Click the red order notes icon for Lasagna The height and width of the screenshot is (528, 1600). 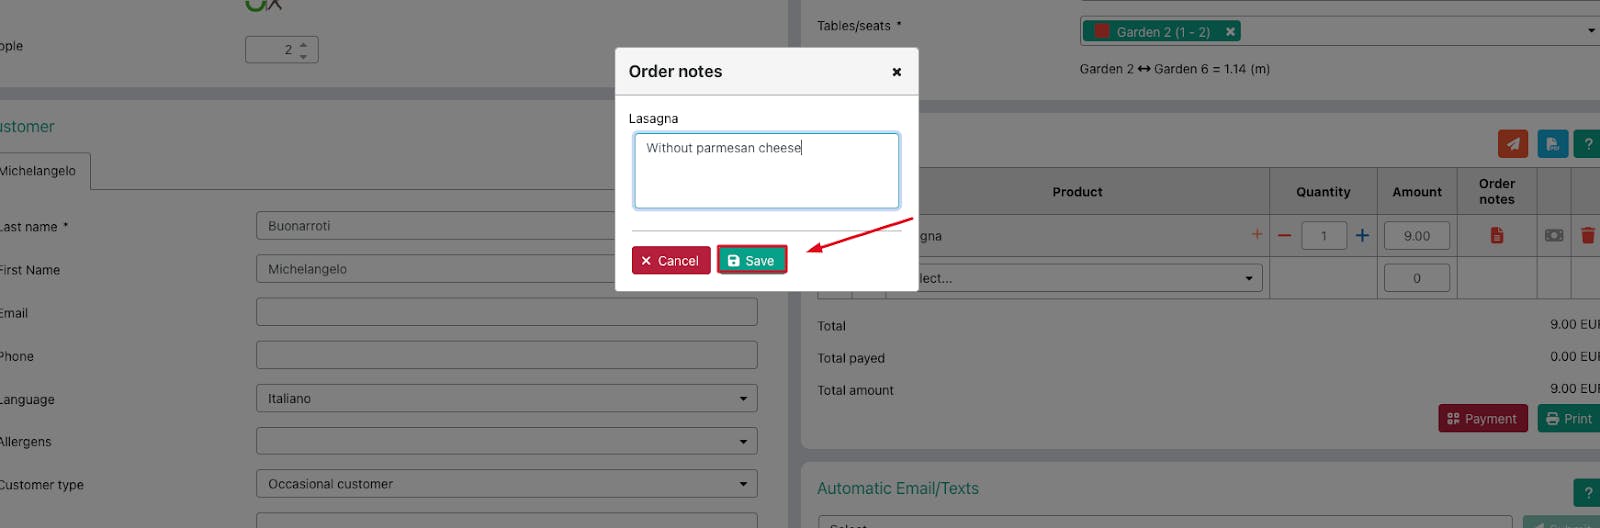[x=1497, y=235]
